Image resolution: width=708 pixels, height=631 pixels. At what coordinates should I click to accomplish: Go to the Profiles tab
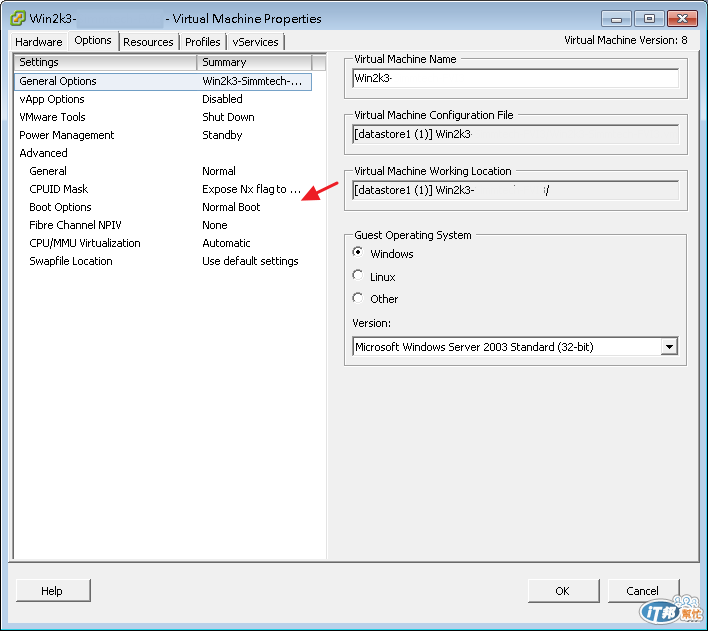click(203, 42)
